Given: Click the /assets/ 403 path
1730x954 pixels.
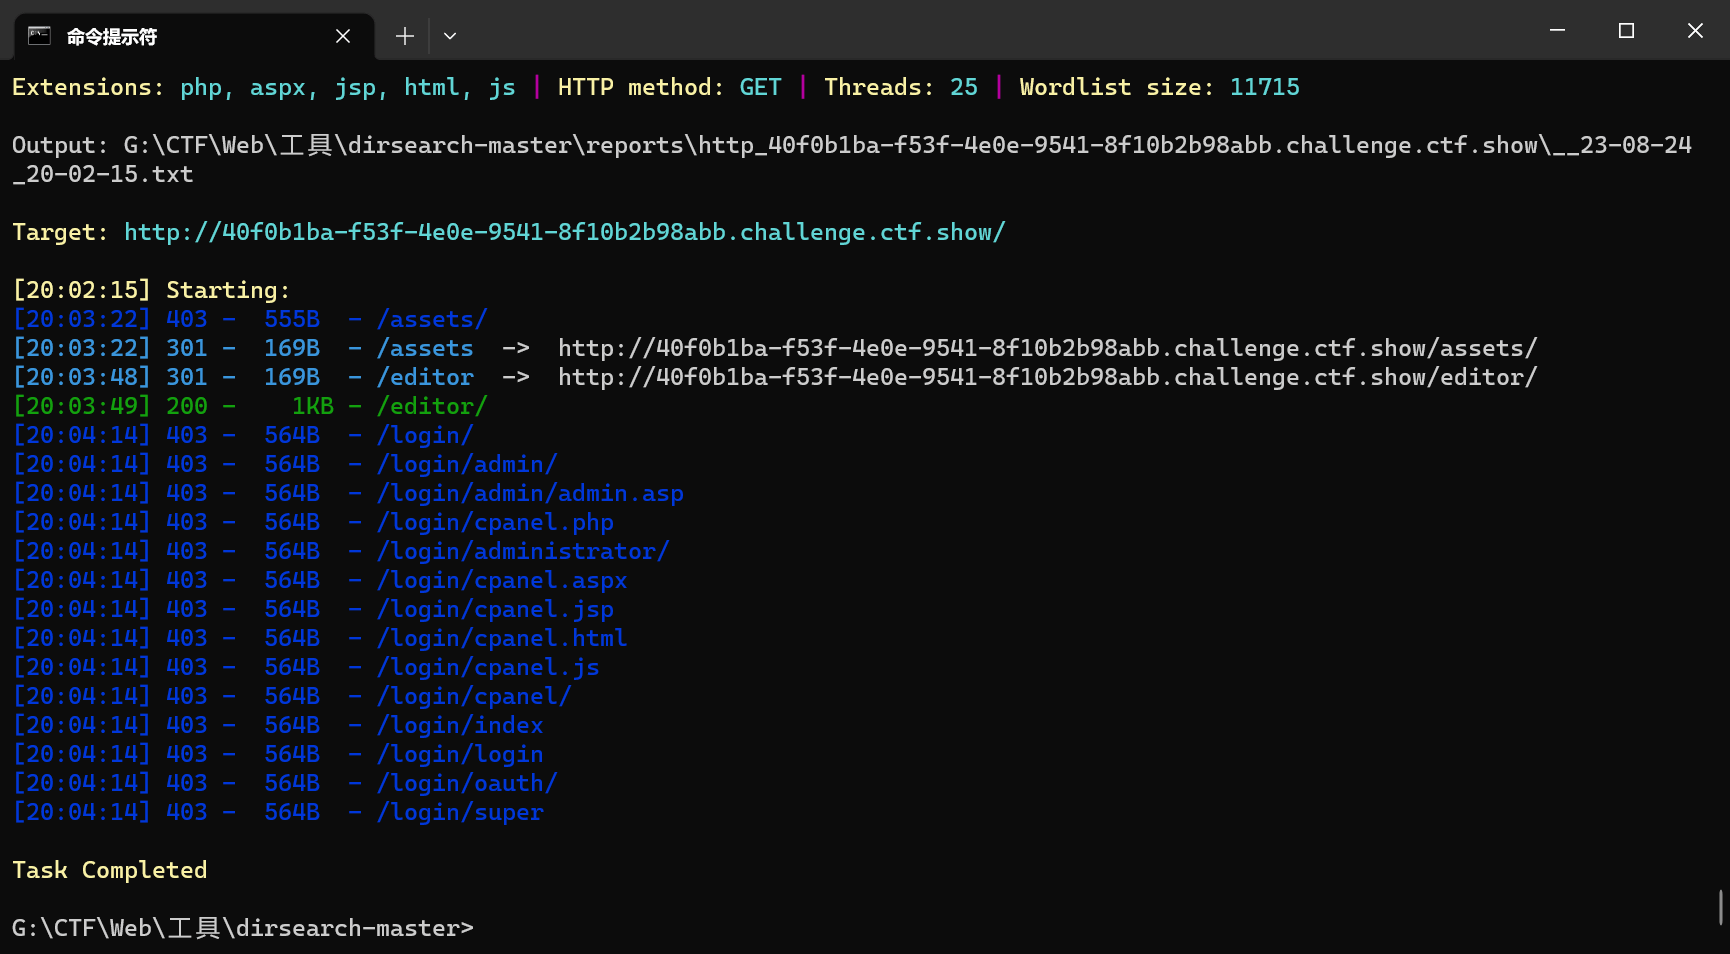Looking at the screenshot, I should tap(432, 319).
